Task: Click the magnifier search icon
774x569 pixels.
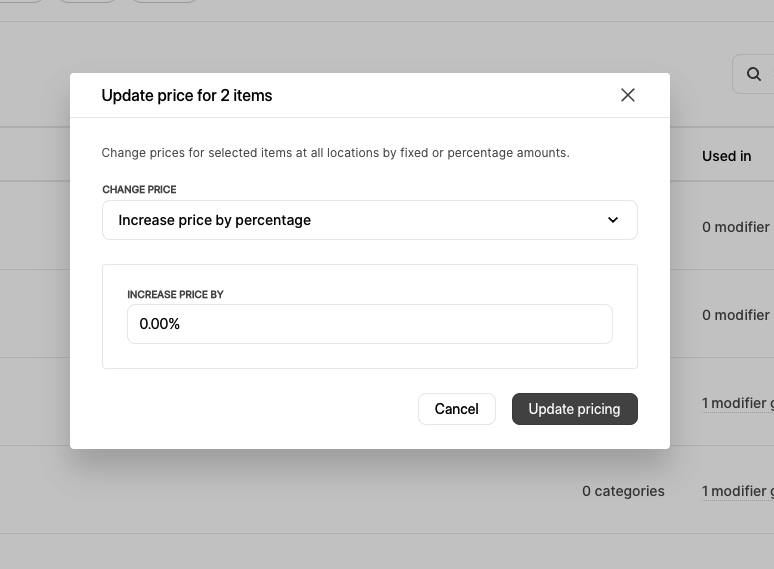Action: [x=753, y=74]
